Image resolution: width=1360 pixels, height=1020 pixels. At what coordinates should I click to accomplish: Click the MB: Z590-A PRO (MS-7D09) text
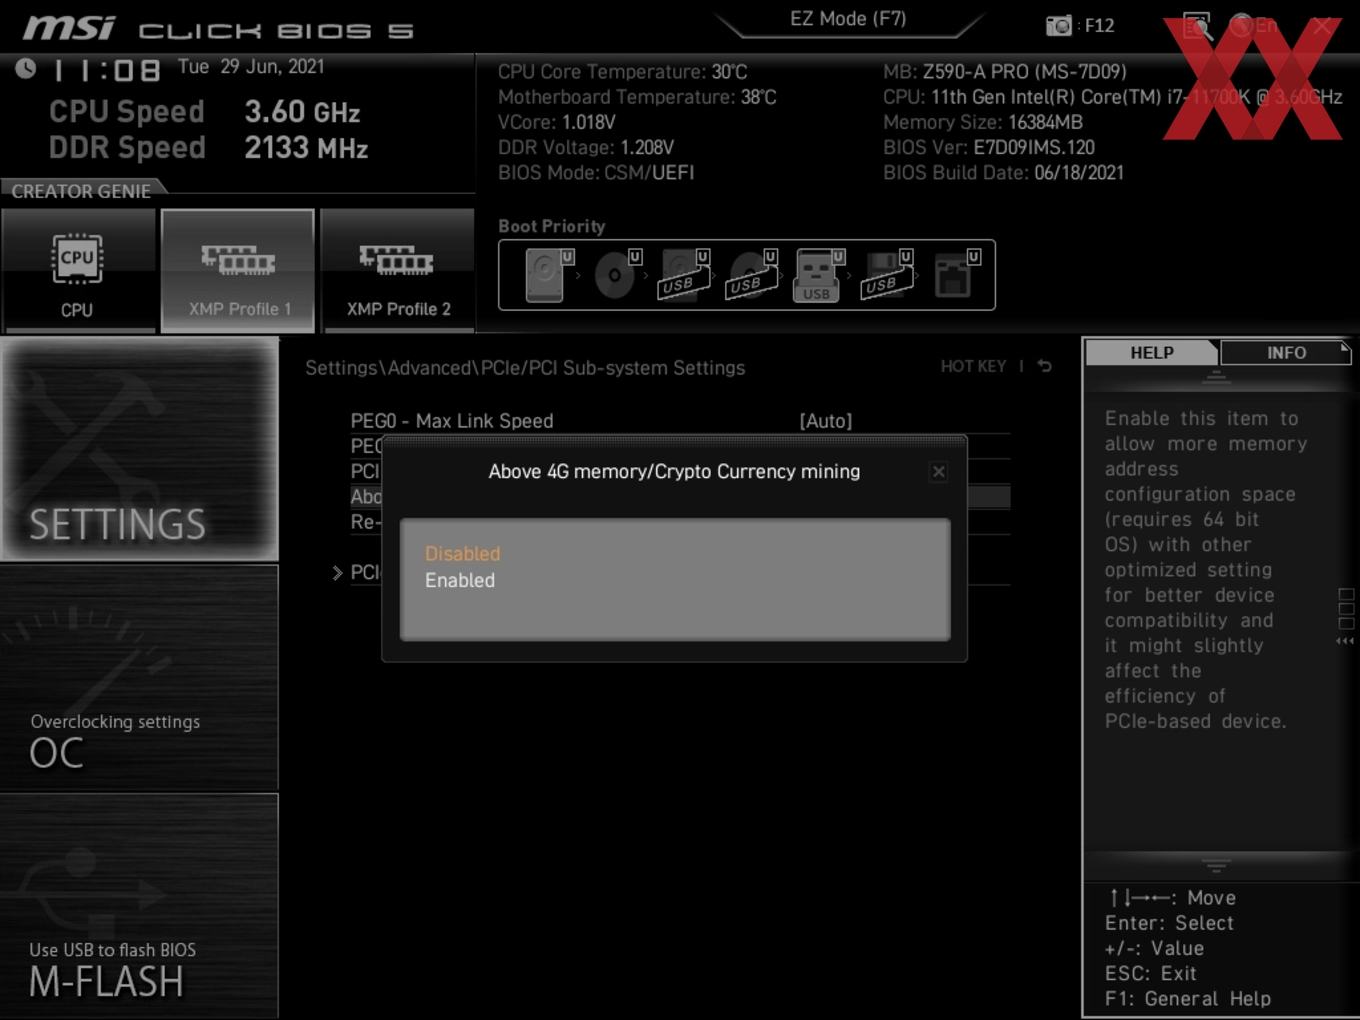tap(1005, 72)
